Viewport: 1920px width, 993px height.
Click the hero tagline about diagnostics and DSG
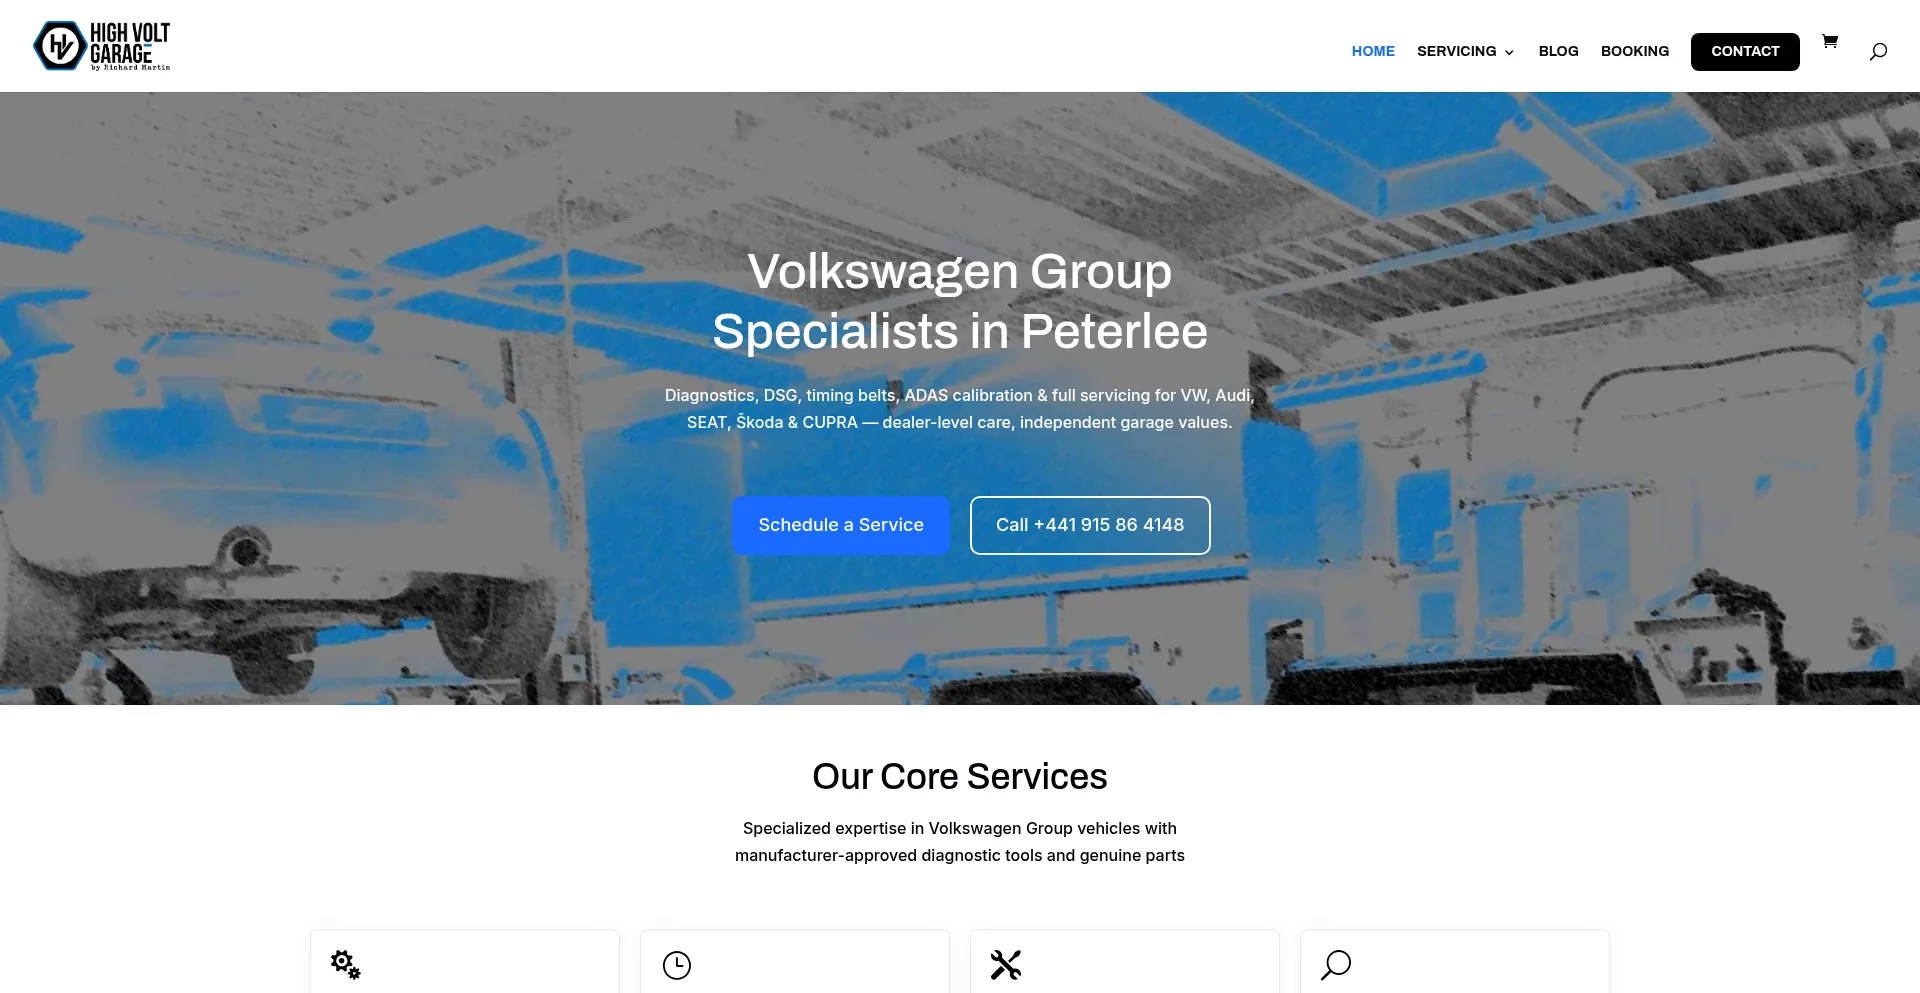[960, 409]
